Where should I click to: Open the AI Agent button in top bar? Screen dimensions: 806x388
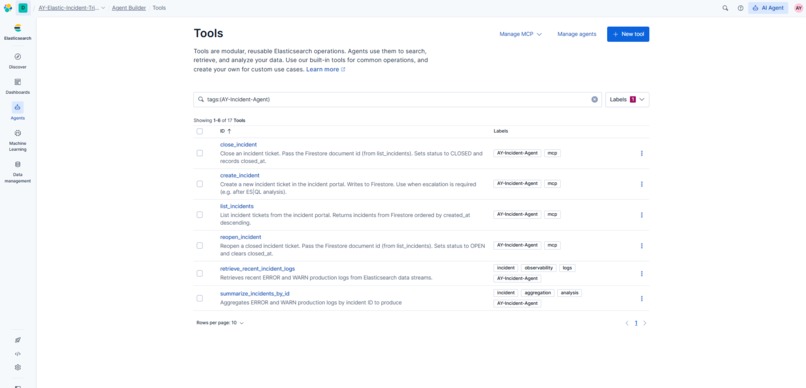click(x=768, y=8)
